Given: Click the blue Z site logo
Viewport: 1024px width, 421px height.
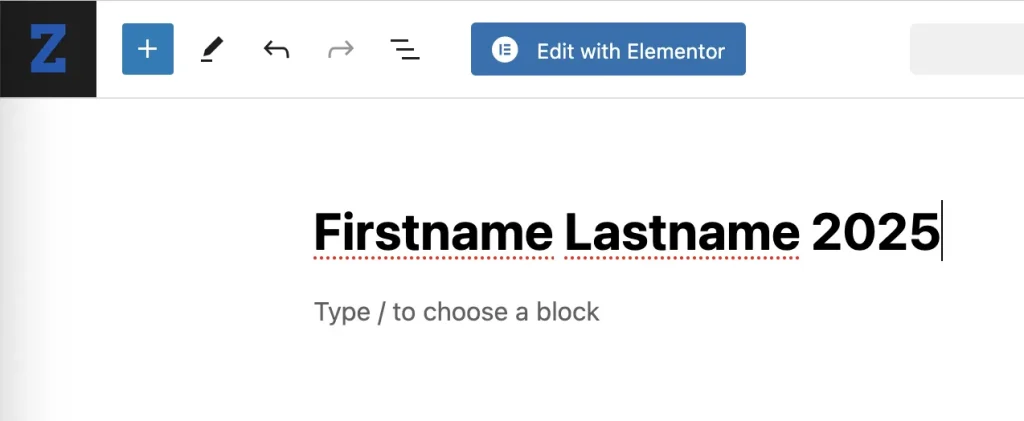Looking at the screenshot, I should (48, 49).
